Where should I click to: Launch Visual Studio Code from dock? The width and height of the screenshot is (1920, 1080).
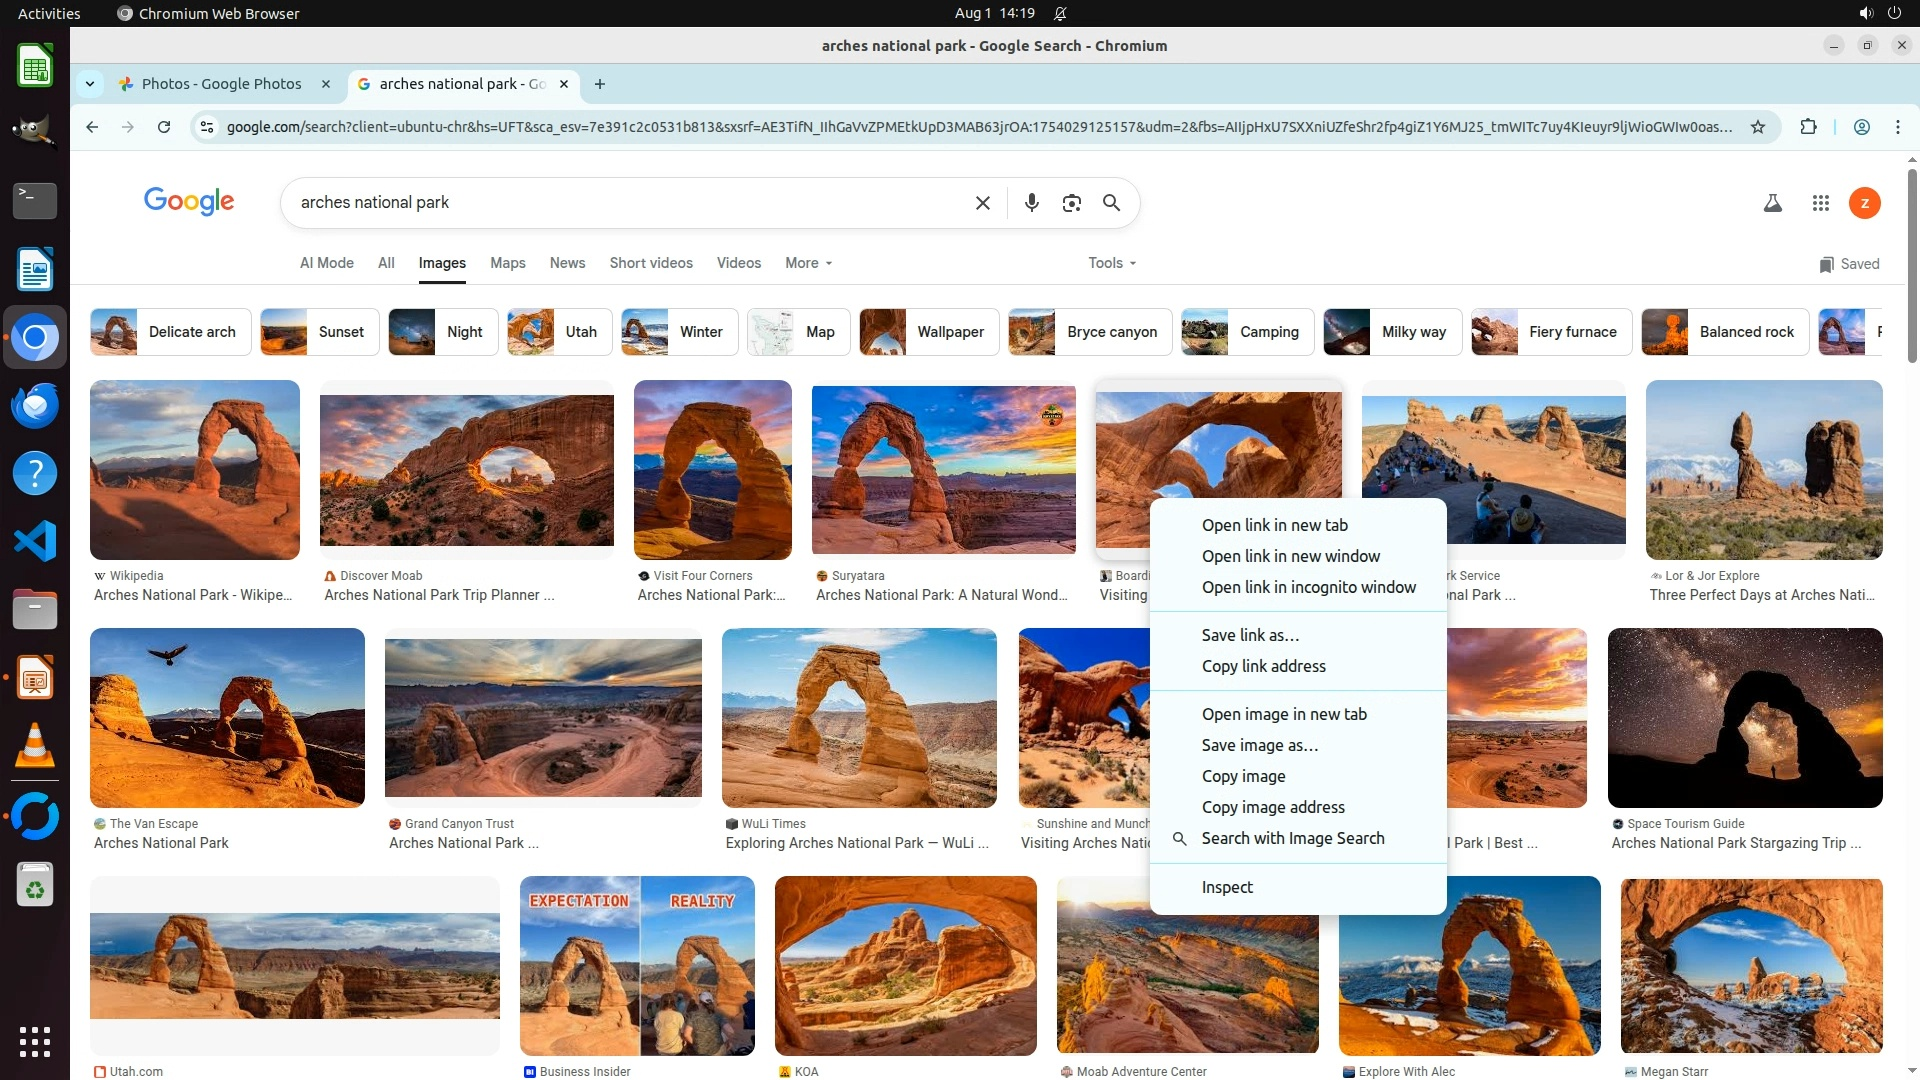click(x=35, y=541)
